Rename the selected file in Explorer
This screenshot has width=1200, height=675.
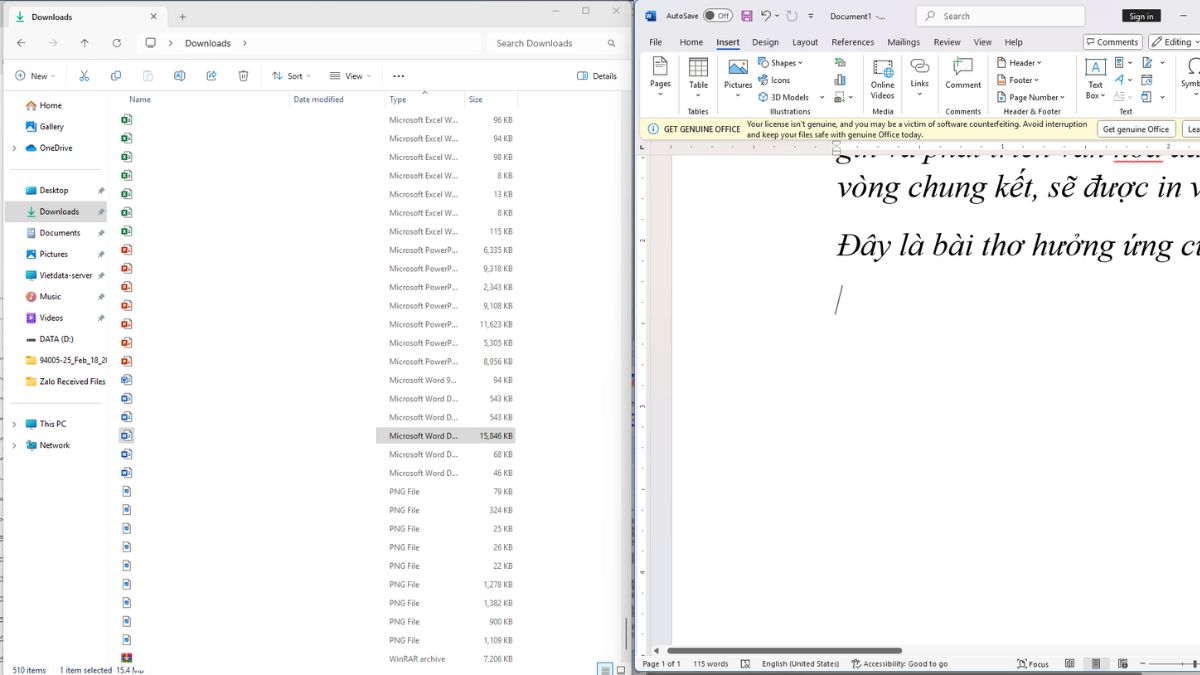pos(179,76)
